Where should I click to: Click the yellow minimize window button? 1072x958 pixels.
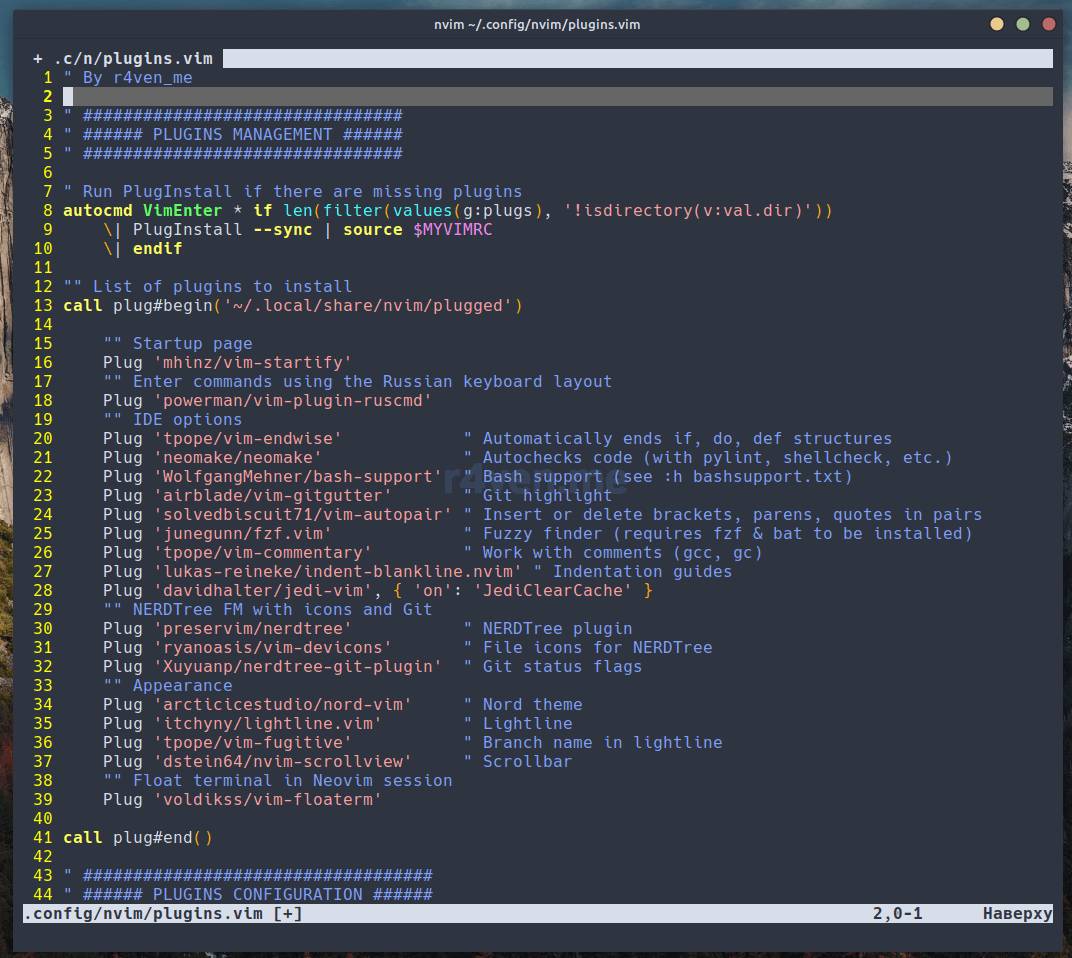[x=996, y=24]
